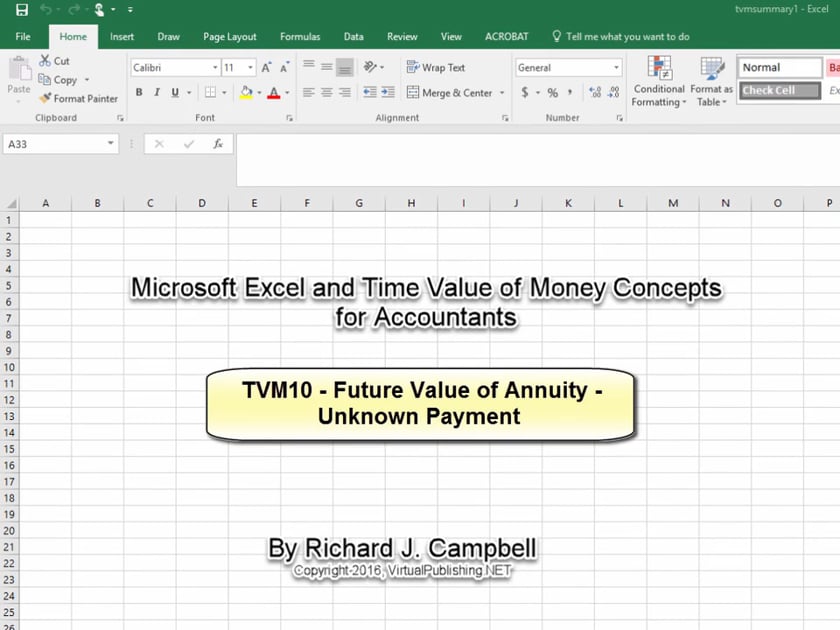The width and height of the screenshot is (840, 630).
Task: Toggle Align Right
Action: [x=345, y=92]
